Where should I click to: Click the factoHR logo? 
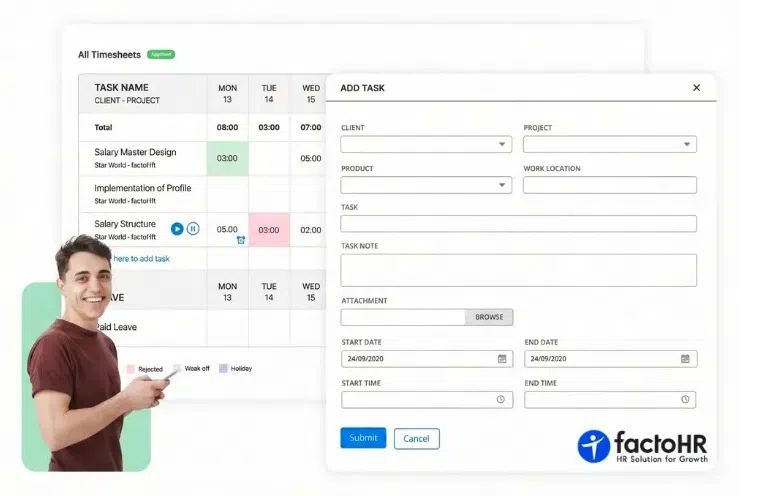point(642,446)
